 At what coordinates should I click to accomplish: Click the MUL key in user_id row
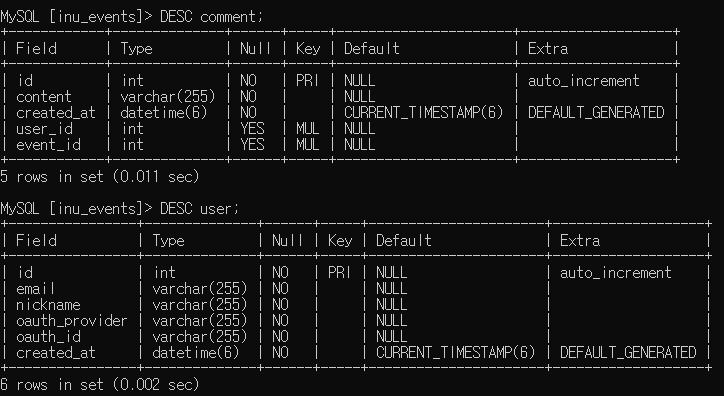(308, 129)
